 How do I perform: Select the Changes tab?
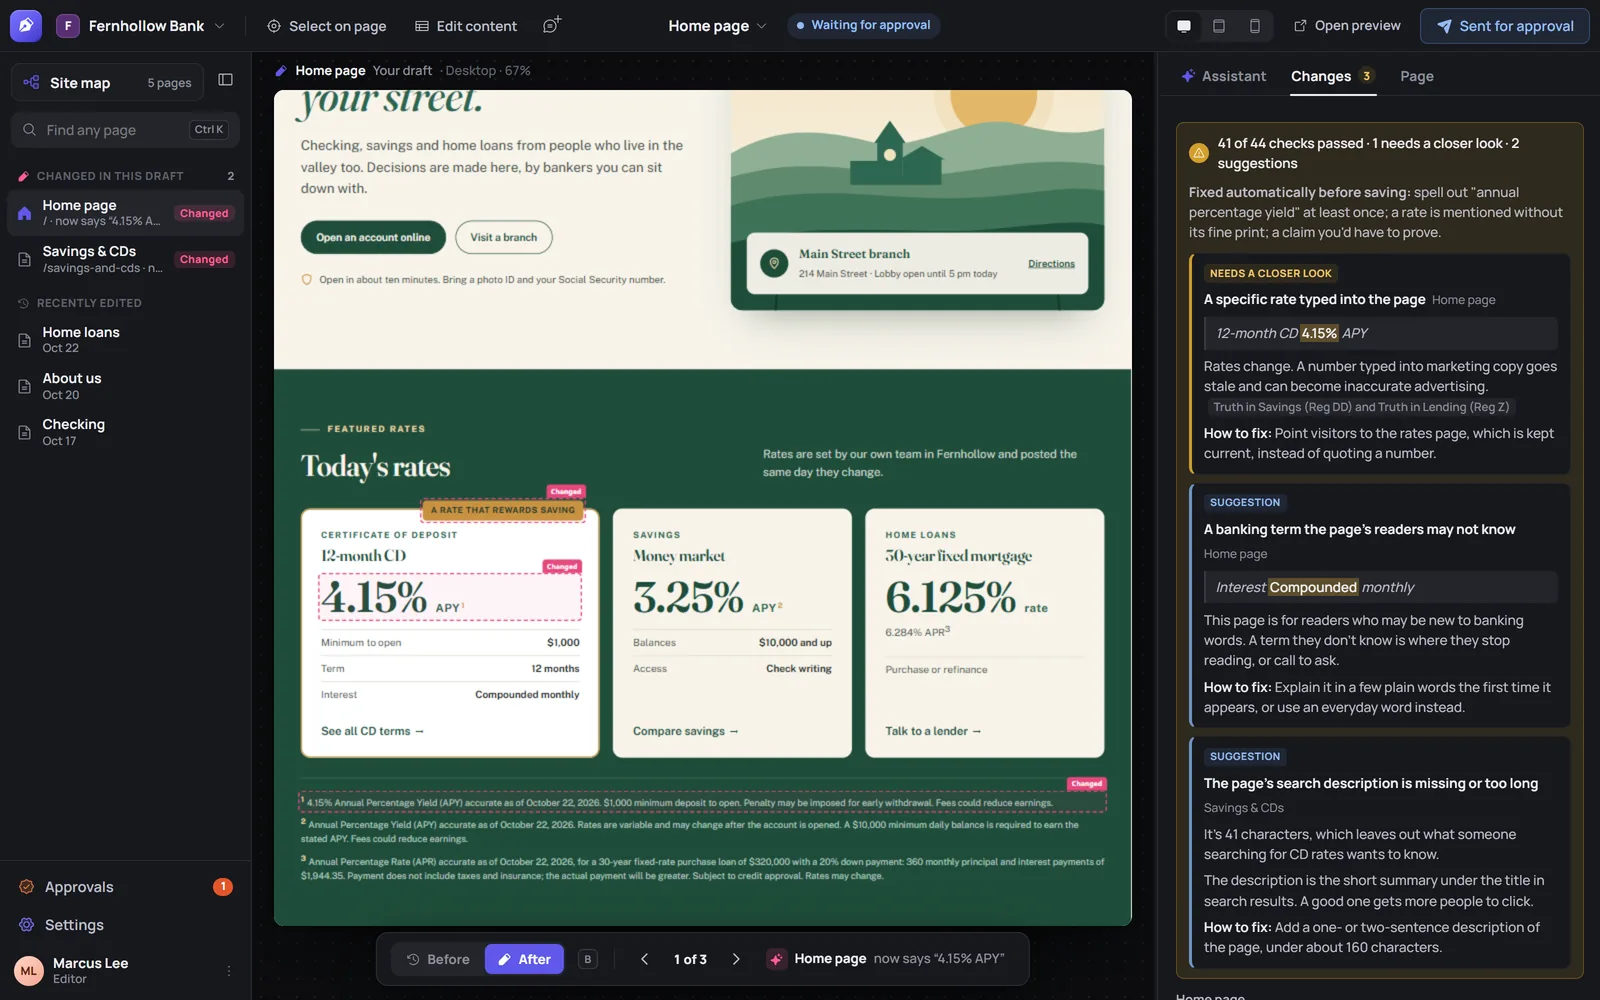(1332, 76)
